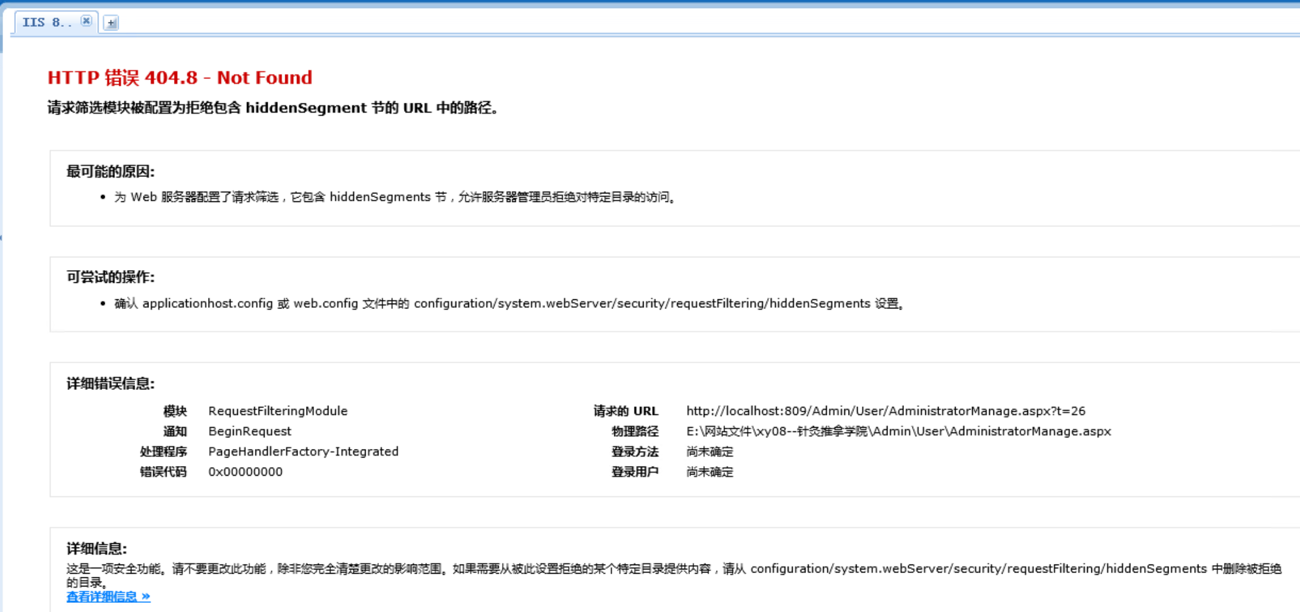
Task: Select the IIS 8.. tab
Action: tap(45, 22)
